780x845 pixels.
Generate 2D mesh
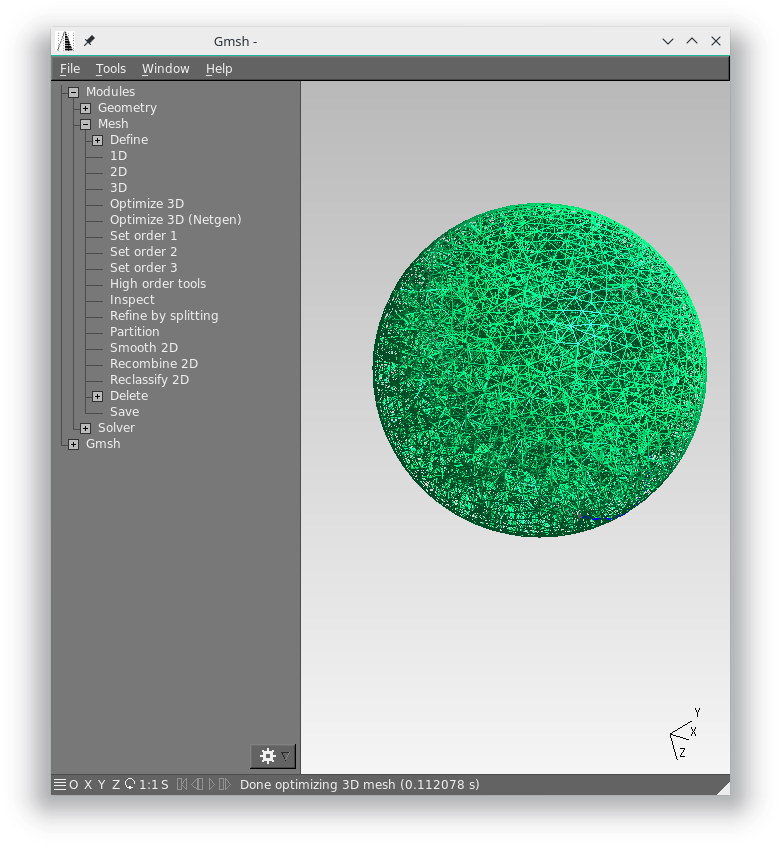click(119, 172)
